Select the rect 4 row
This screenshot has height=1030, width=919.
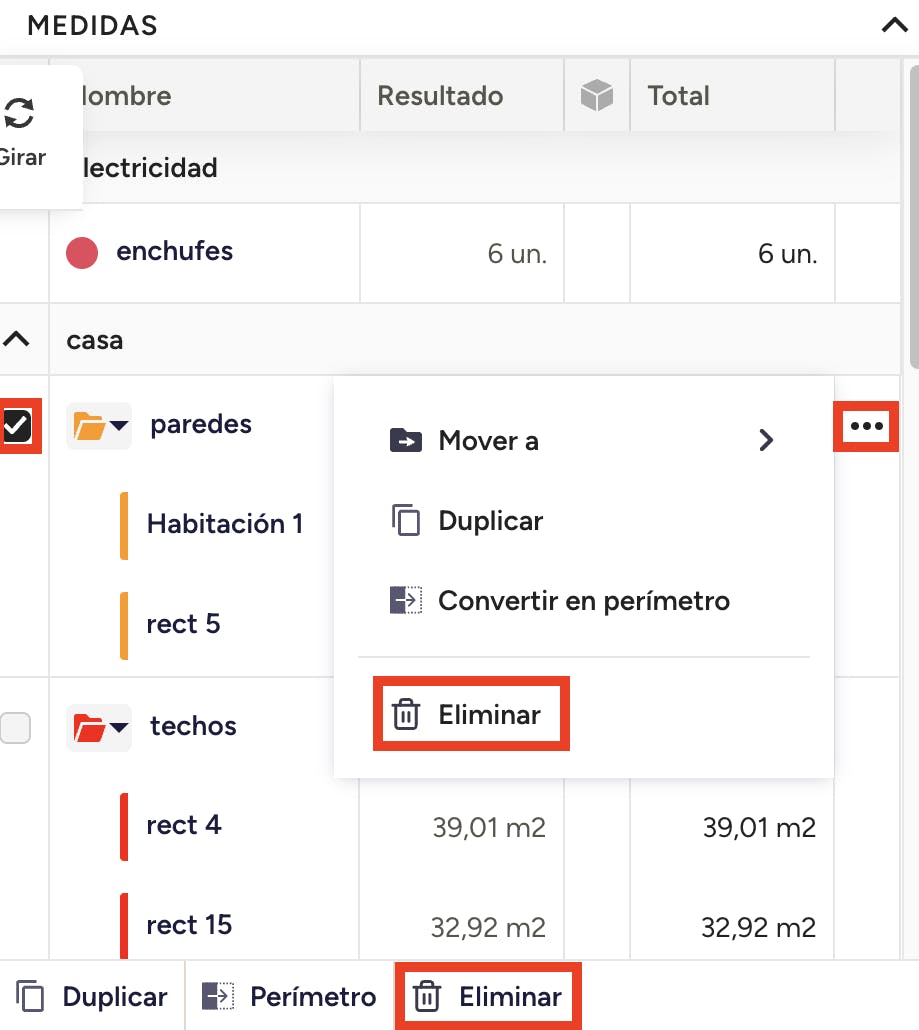(183, 825)
